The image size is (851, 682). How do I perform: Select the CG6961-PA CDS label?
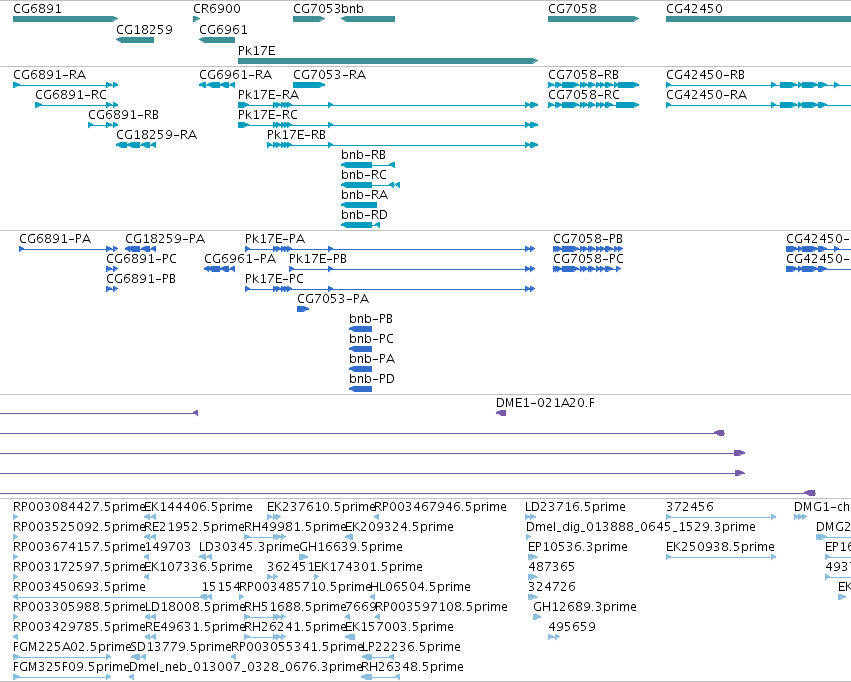(x=240, y=259)
